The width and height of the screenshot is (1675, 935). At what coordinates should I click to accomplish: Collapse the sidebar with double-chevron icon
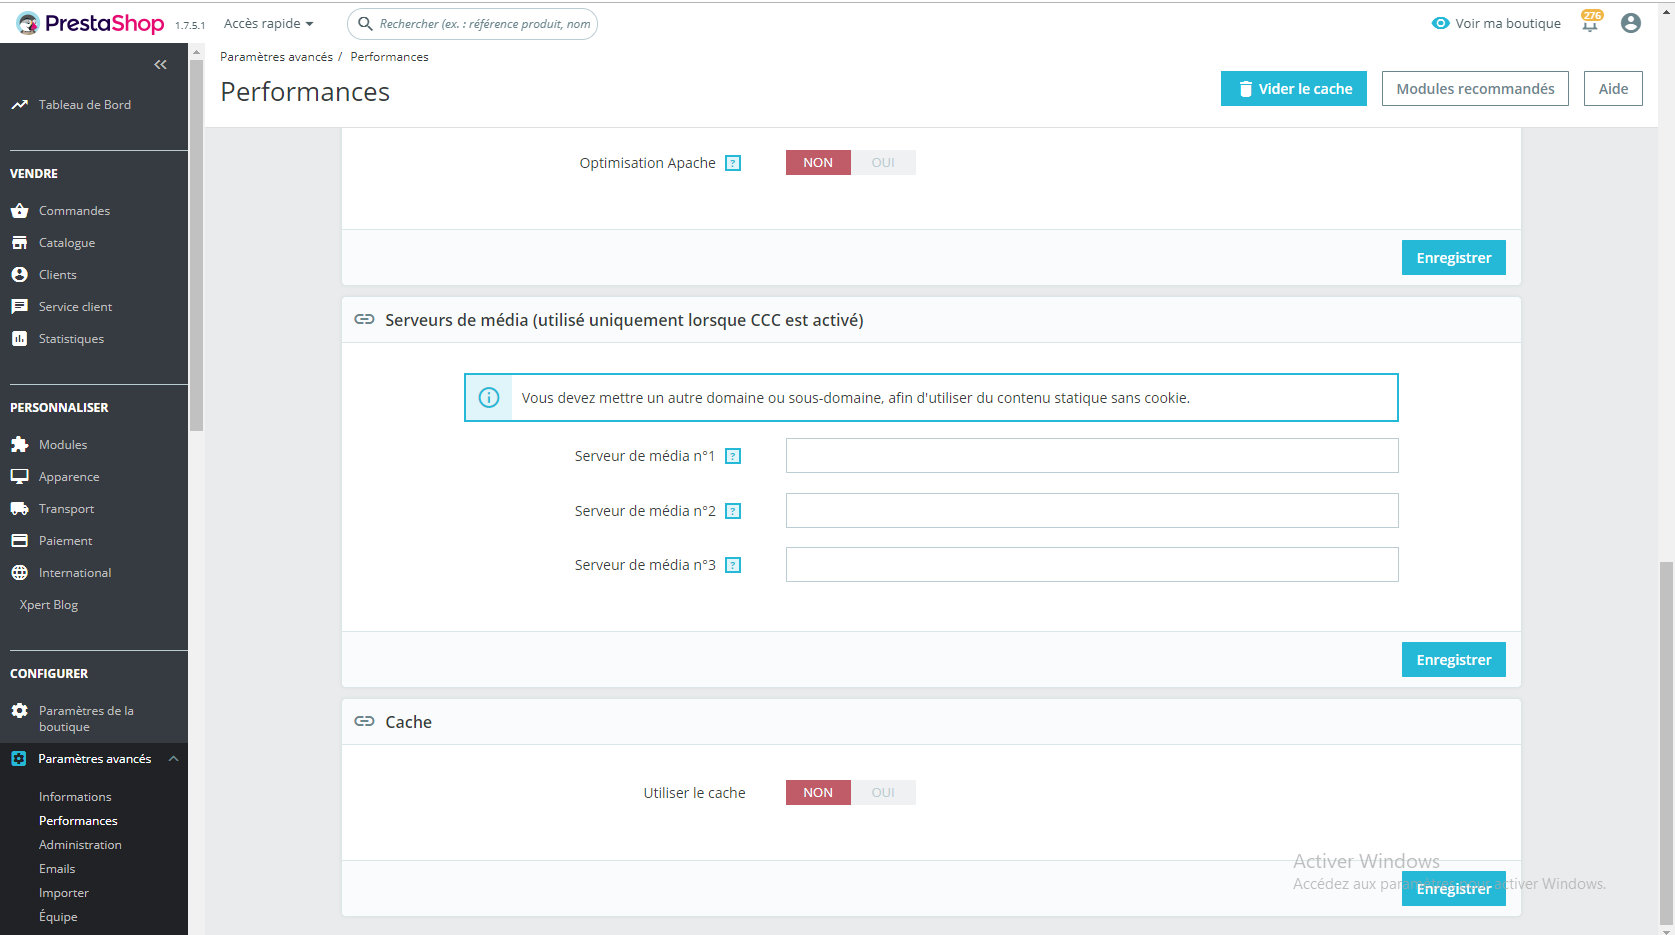[x=160, y=64]
